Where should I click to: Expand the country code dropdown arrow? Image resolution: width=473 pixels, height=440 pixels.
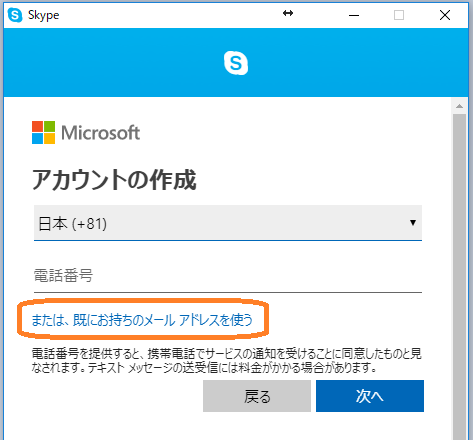(x=413, y=223)
